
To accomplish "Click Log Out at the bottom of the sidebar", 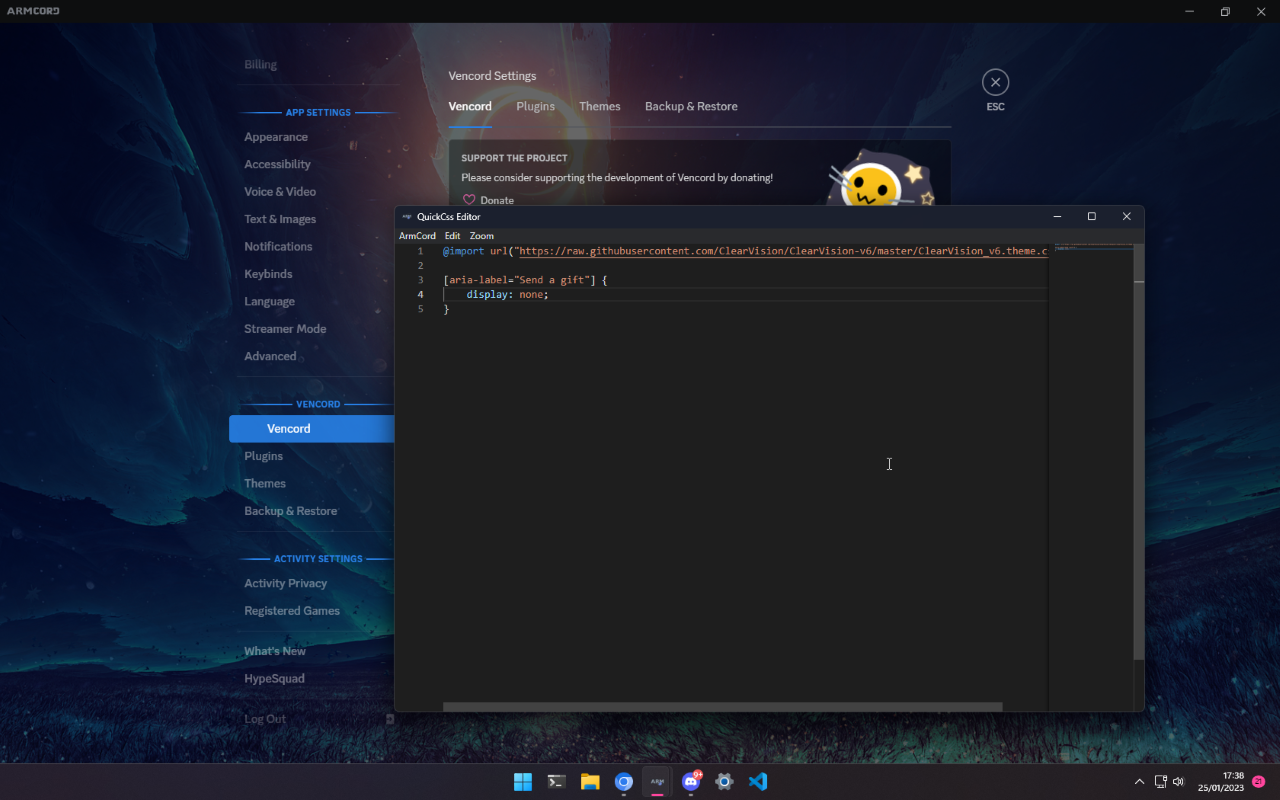I will pyautogui.click(x=264, y=718).
